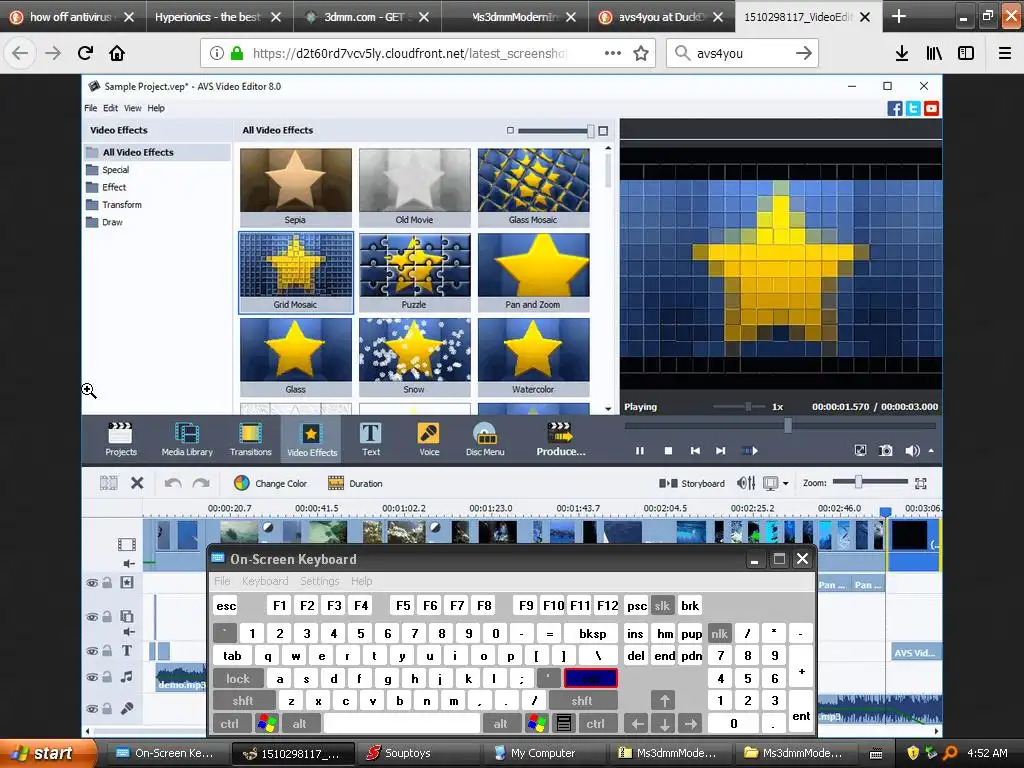This screenshot has width=1024, height=768.
Task: Delete the selected timeline item (X icon)
Action: click(x=137, y=483)
